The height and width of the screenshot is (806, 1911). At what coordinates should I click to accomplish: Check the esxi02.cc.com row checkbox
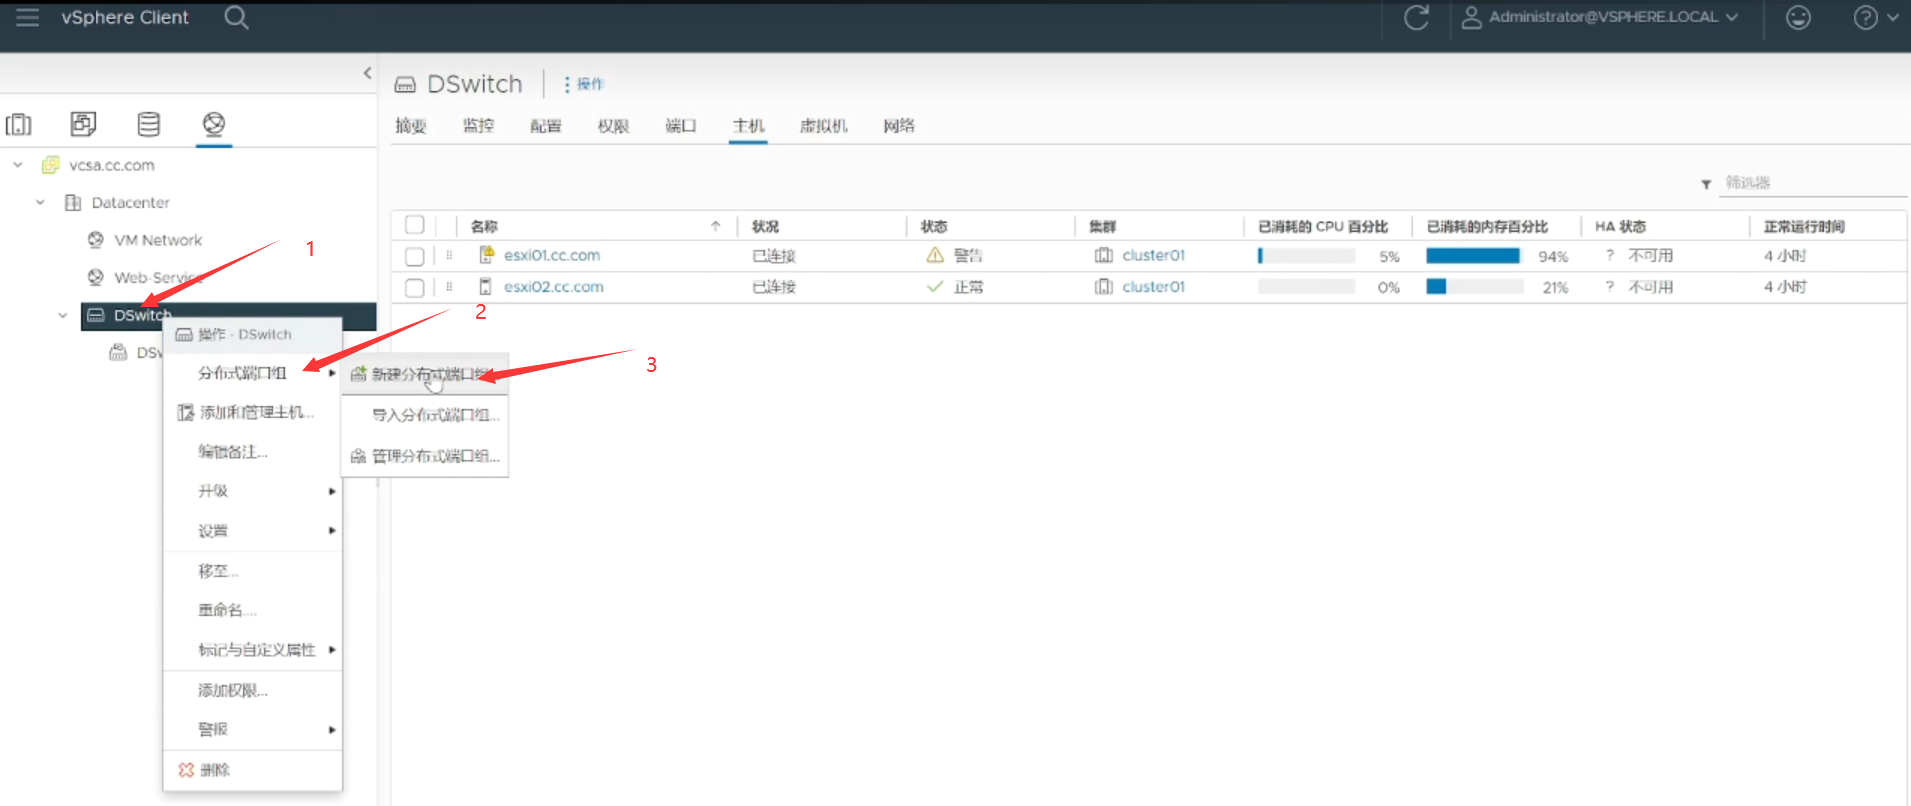[x=415, y=288]
